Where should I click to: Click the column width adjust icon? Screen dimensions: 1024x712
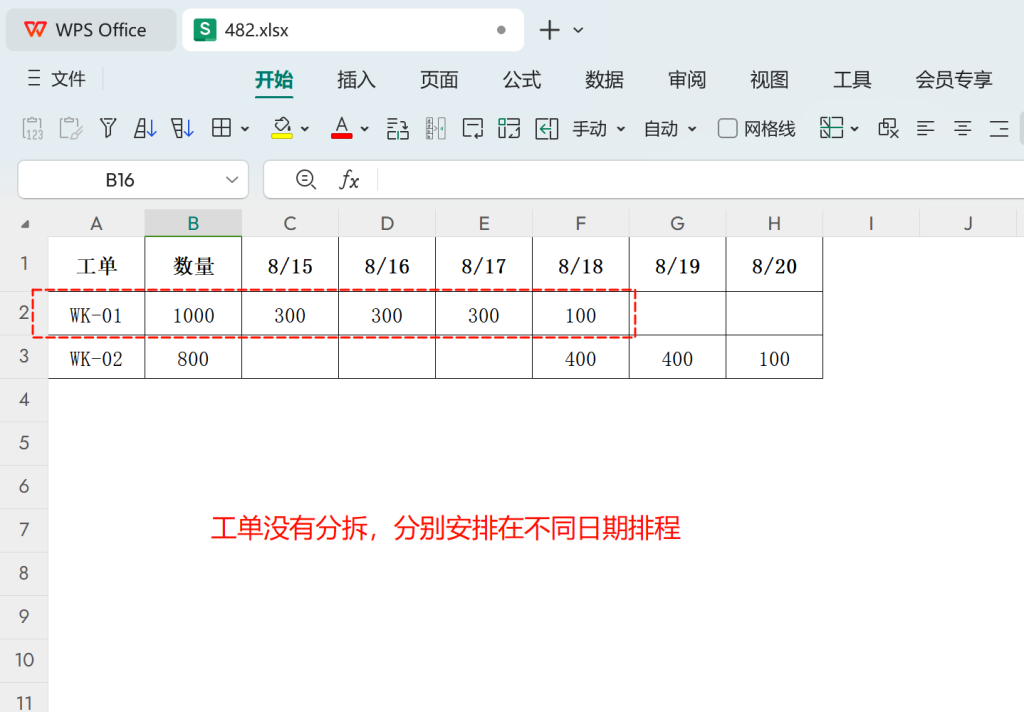(435, 129)
